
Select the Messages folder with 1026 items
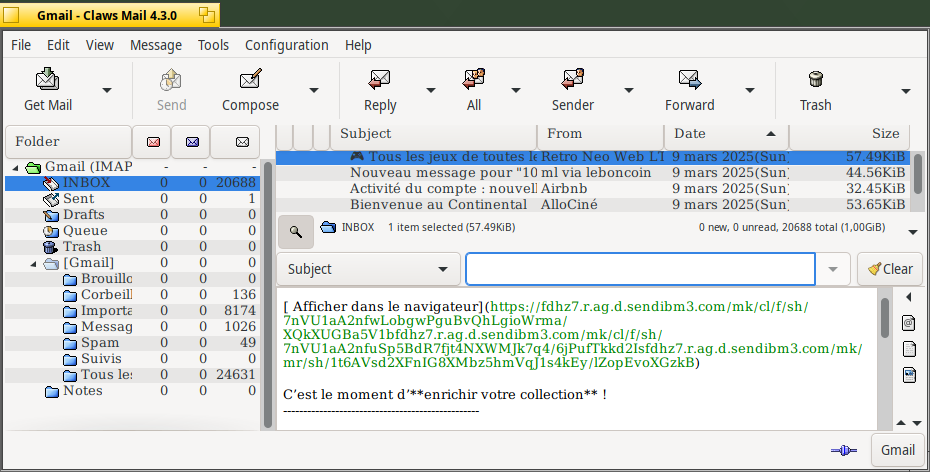tap(132, 327)
